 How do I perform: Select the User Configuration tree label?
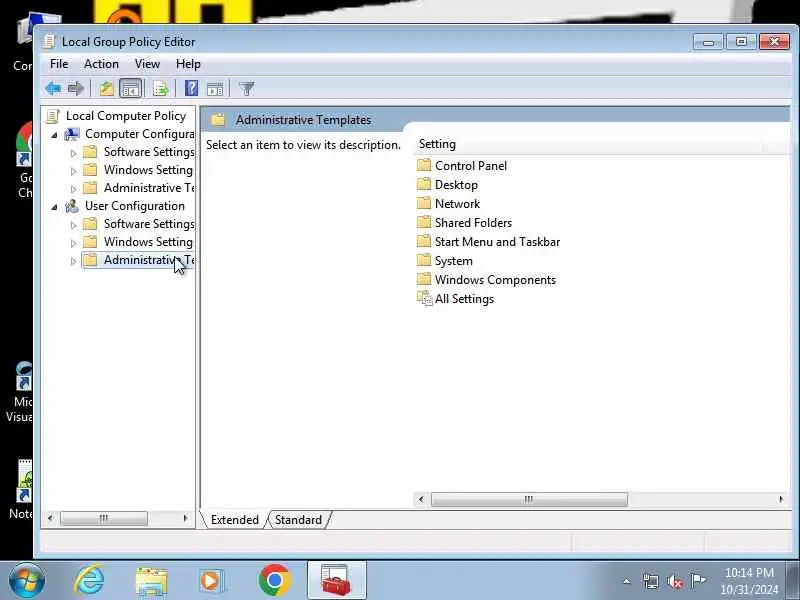pos(135,206)
